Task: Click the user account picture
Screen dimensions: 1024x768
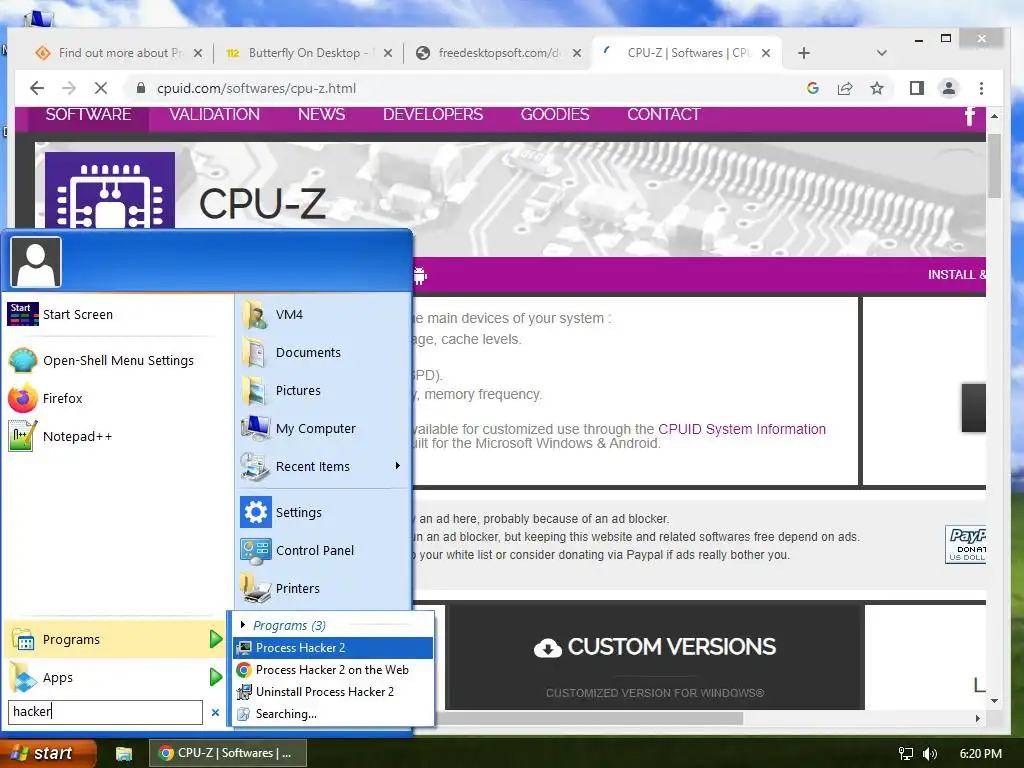Action: click(x=36, y=262)
